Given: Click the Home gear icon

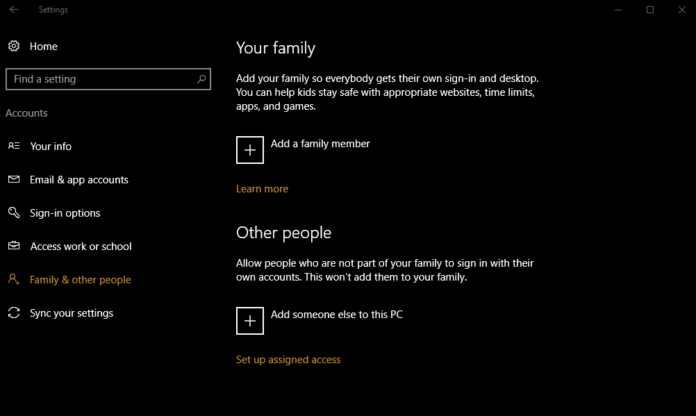Looking at the screenshot, I should (x=14, y=46).
